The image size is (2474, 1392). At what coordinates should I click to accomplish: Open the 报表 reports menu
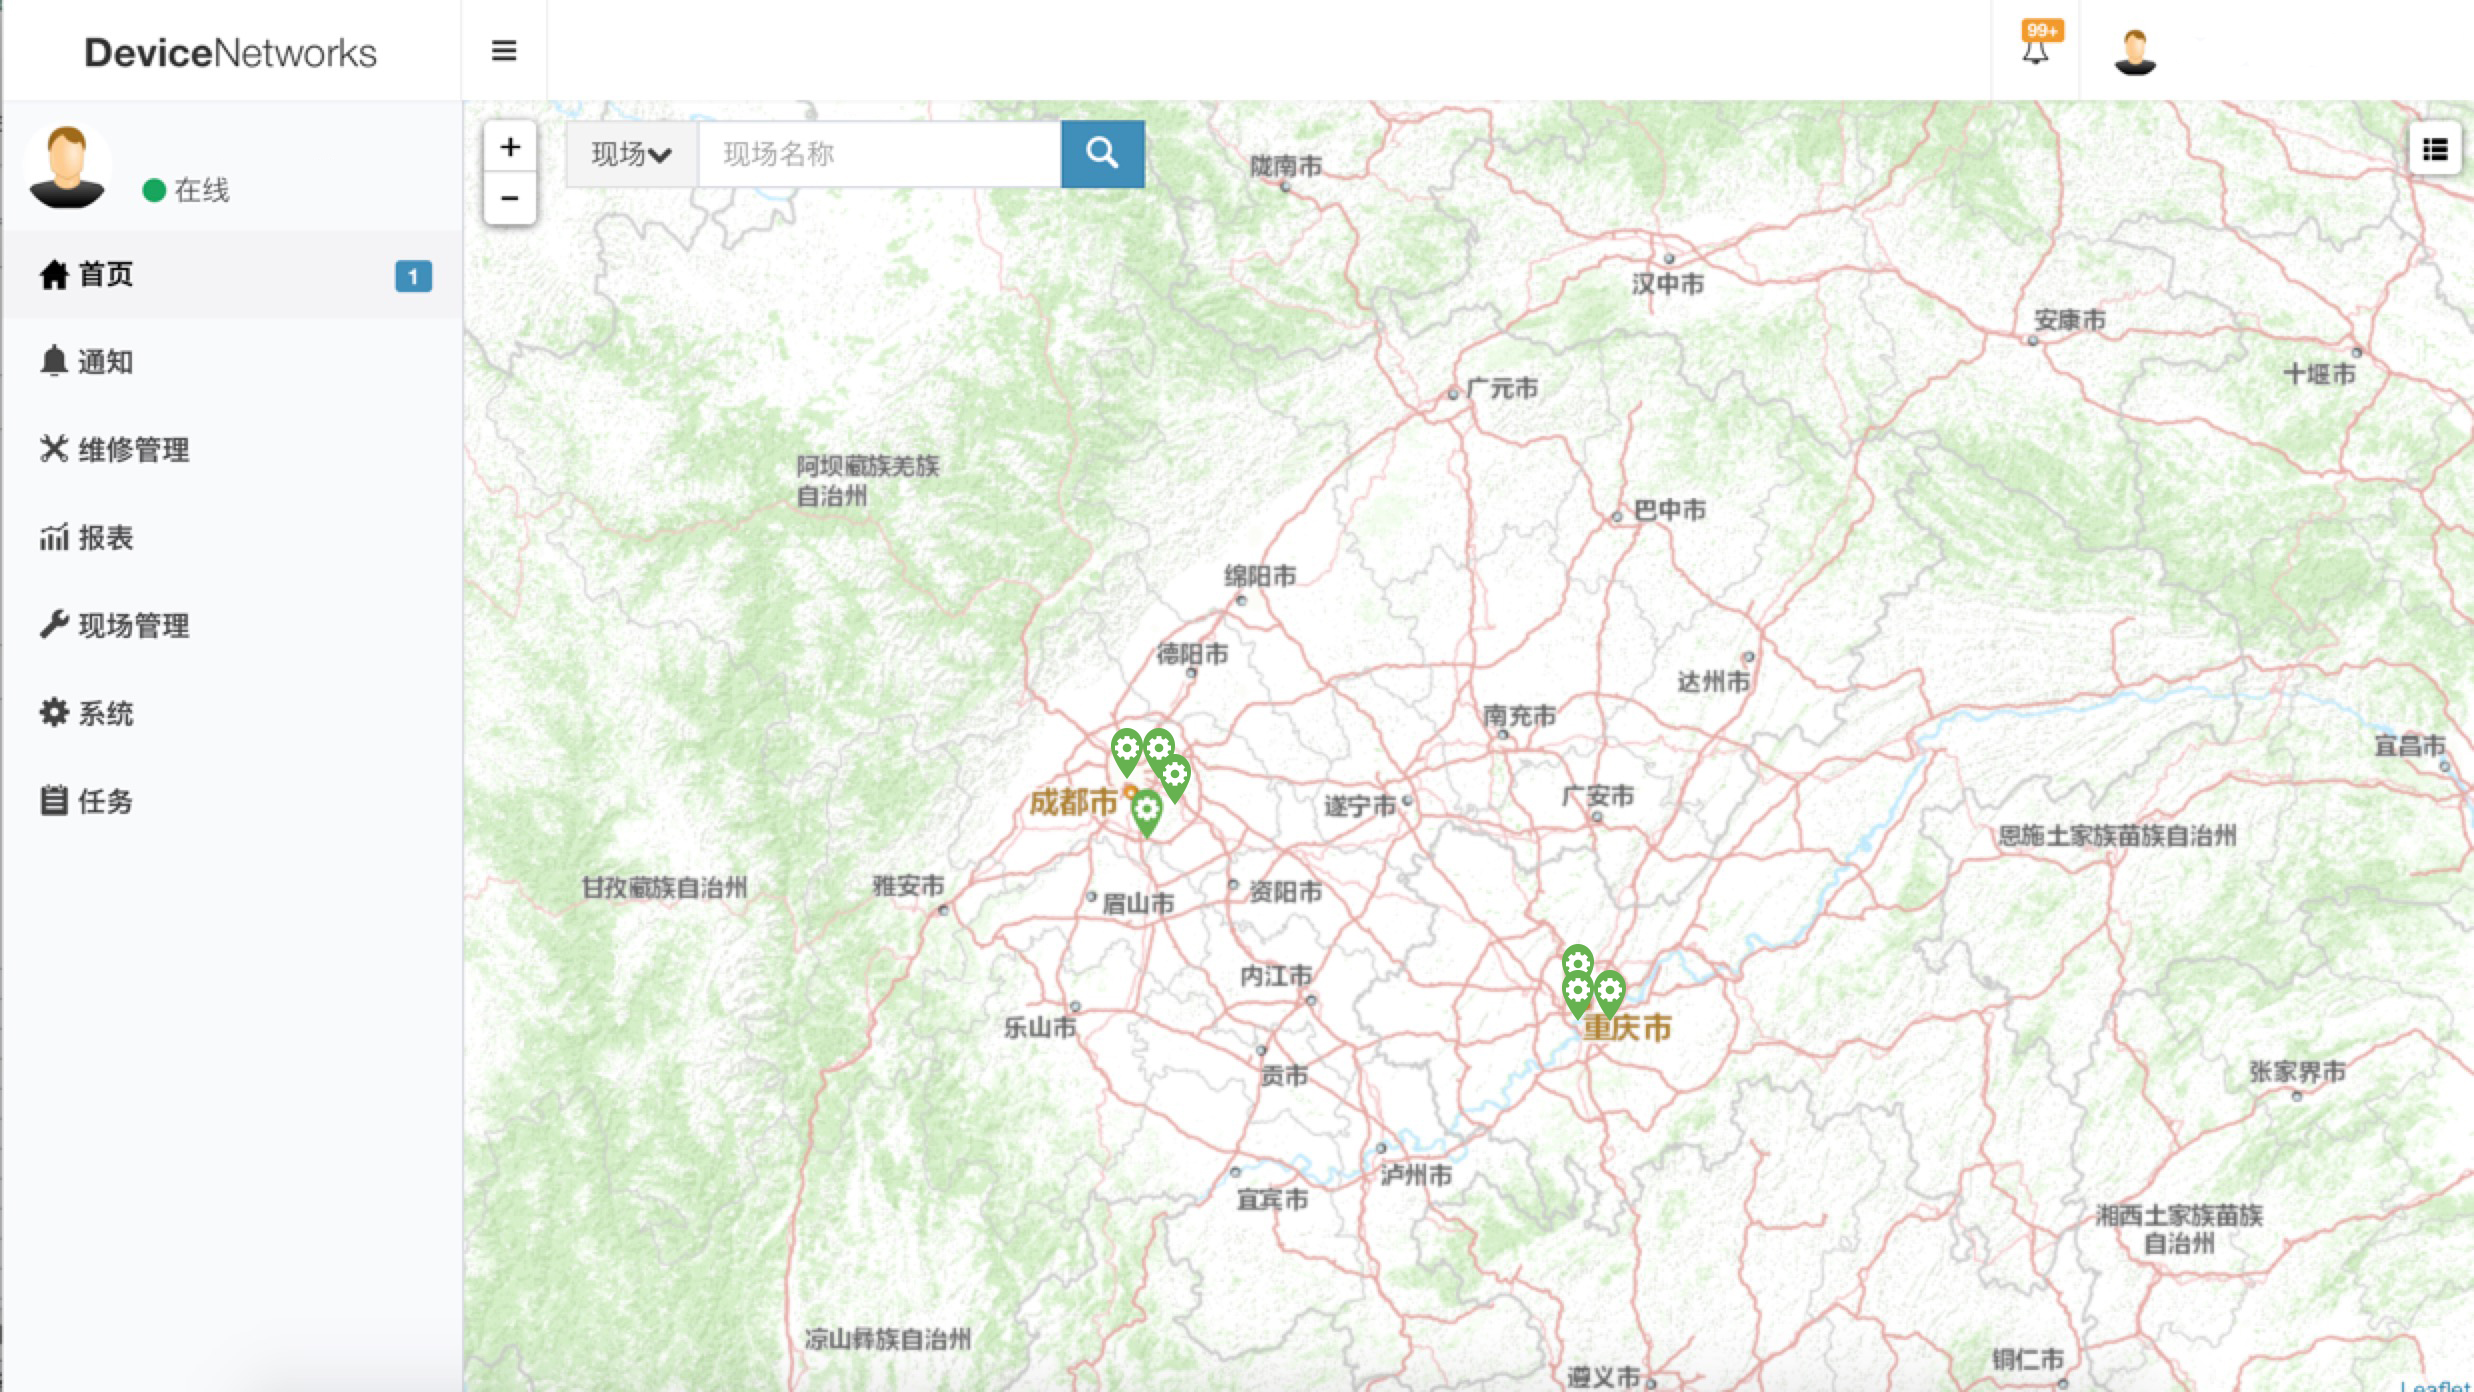106,538
